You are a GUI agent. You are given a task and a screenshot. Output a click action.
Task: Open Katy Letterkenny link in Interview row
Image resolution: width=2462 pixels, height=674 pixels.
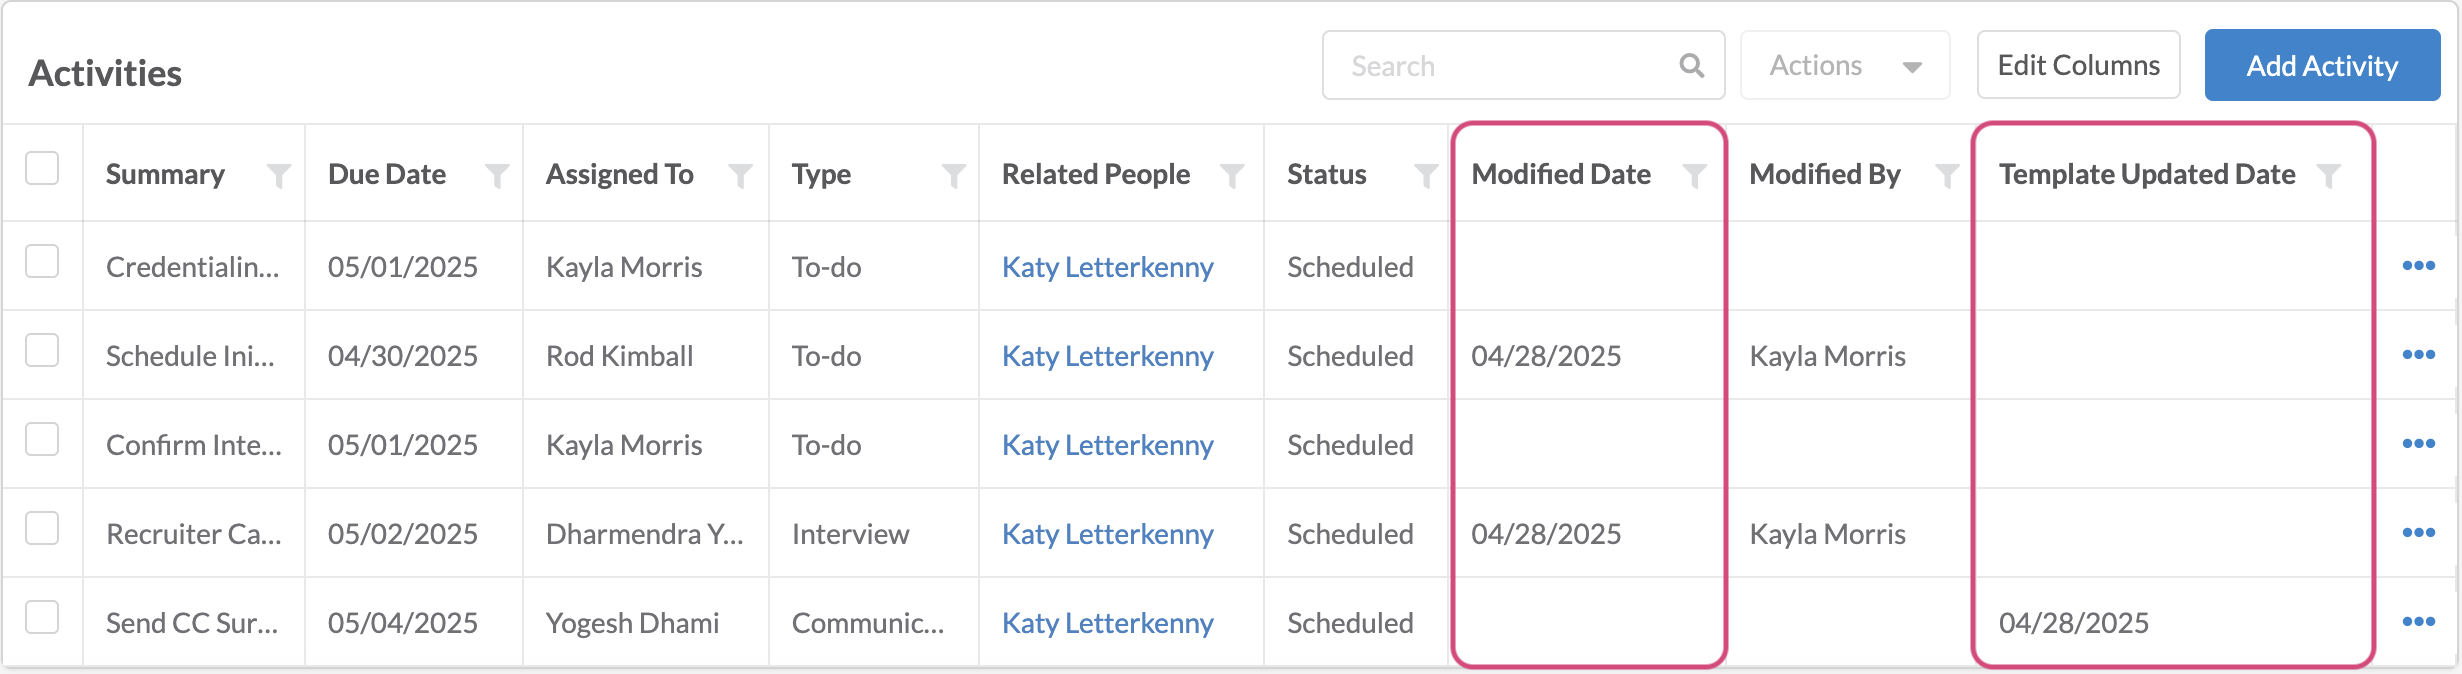click(1107, 534)
